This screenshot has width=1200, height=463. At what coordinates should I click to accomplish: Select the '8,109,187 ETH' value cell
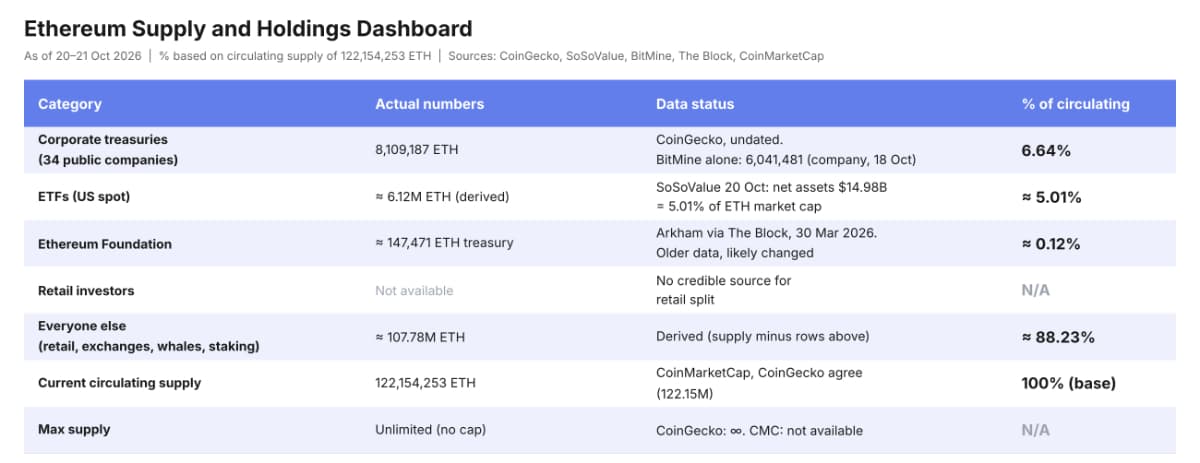pos(416,150)
